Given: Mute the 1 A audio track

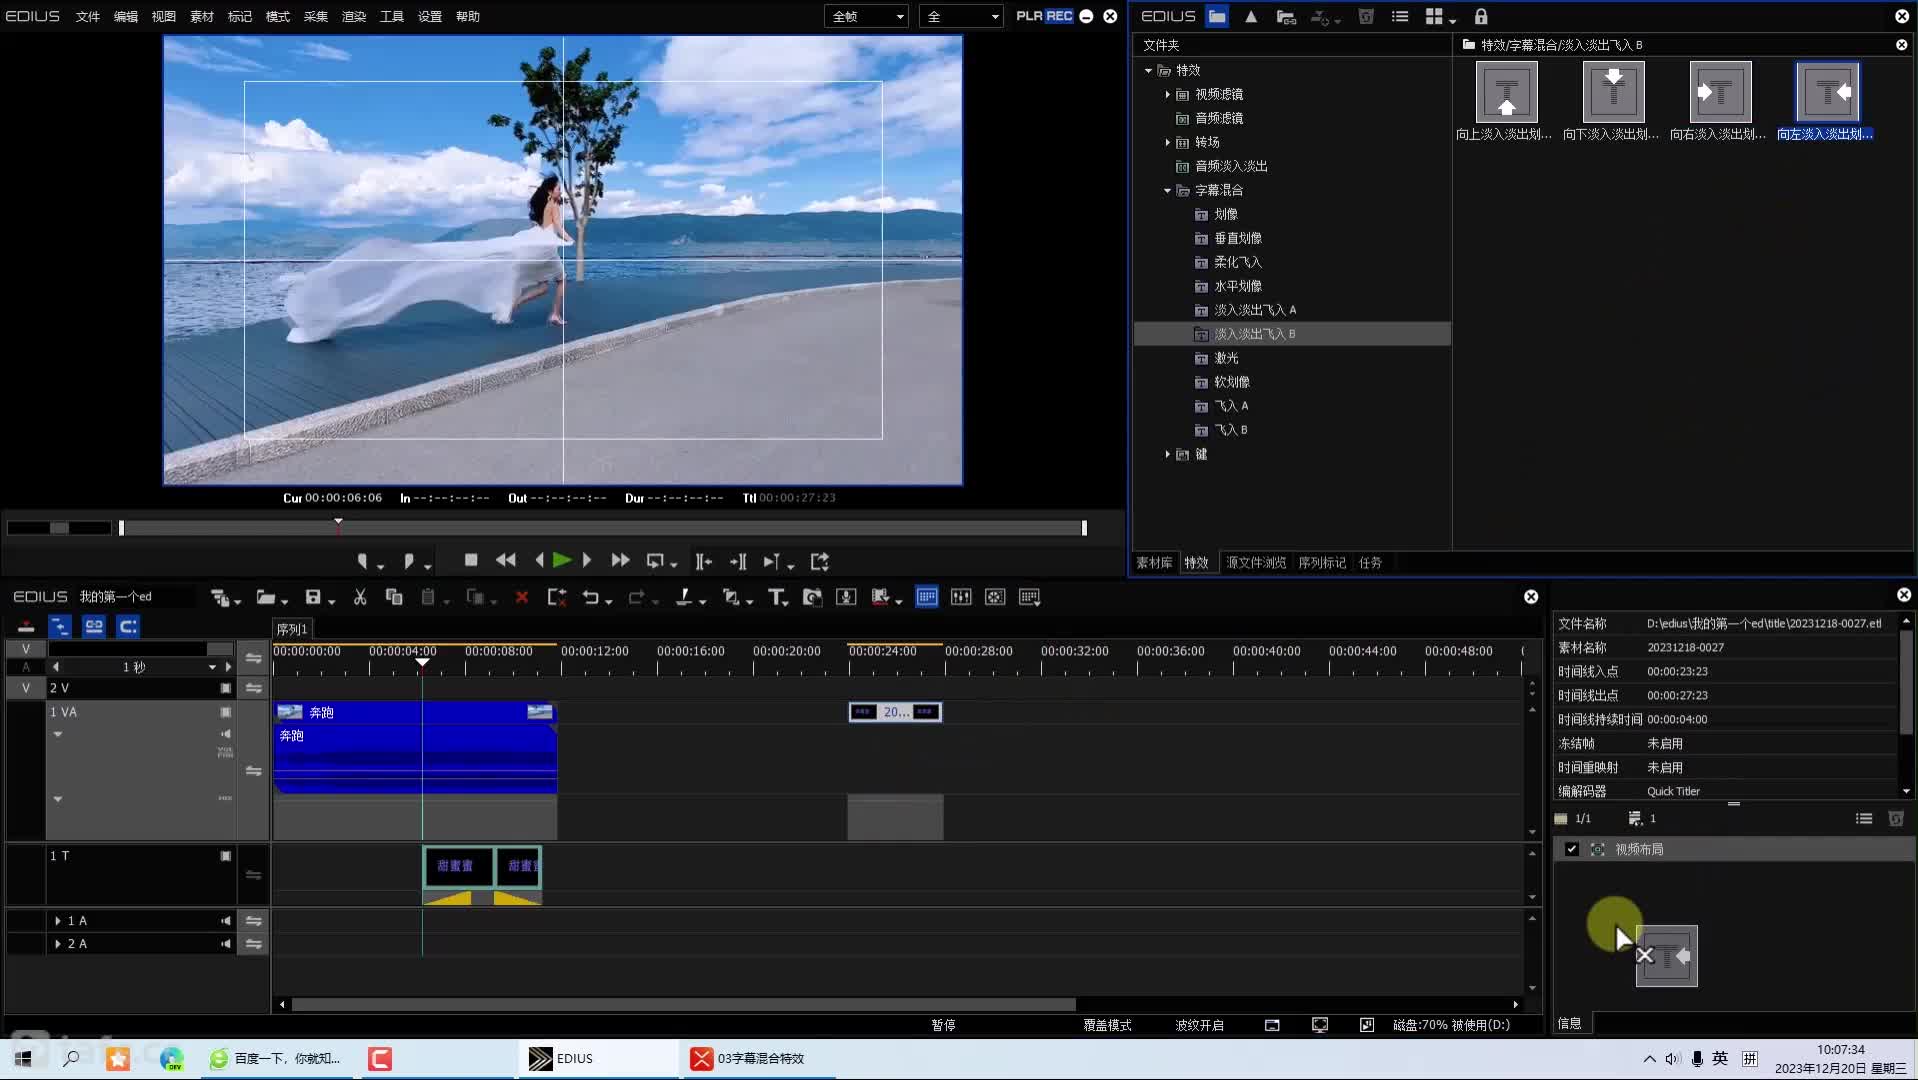Looking at the screenshot, I should [x=226, y=921].
